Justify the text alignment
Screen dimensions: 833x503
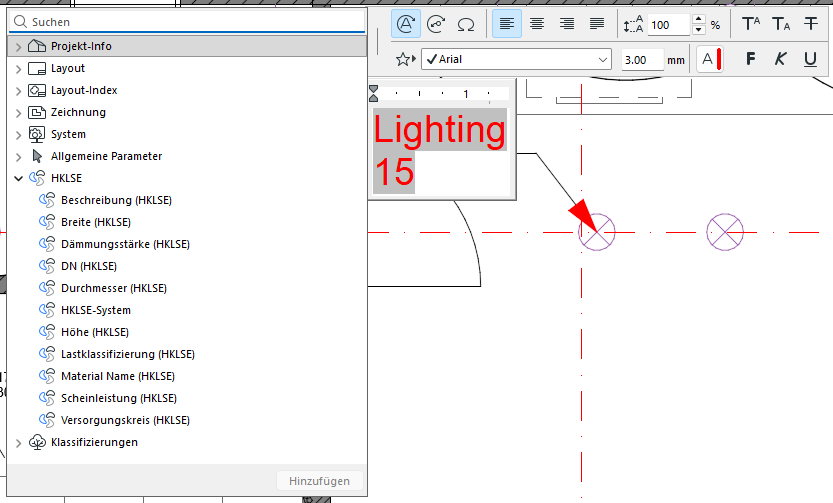[597, 24]
